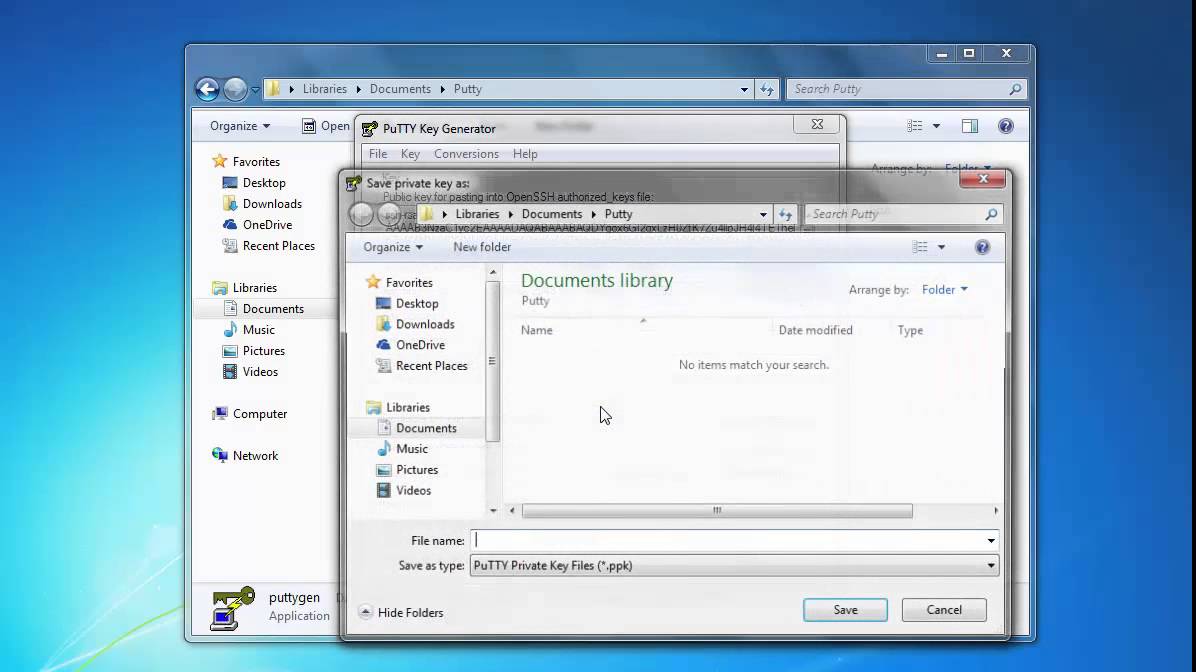Collapse the navigation pane with Hide Folders

[401, 613]
